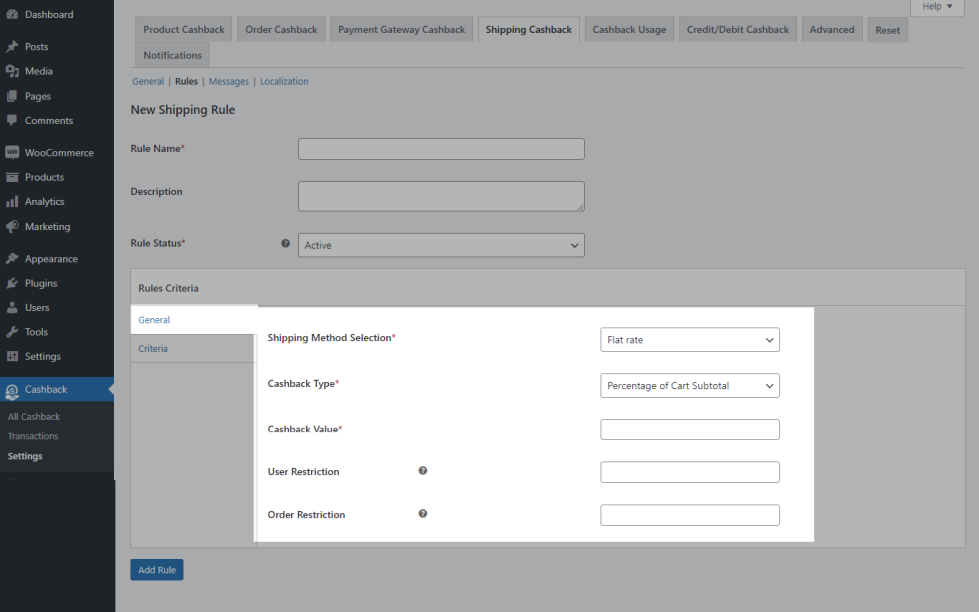Open Posts via its pin icon
This screenshot has height=612, width=979.
12,47
